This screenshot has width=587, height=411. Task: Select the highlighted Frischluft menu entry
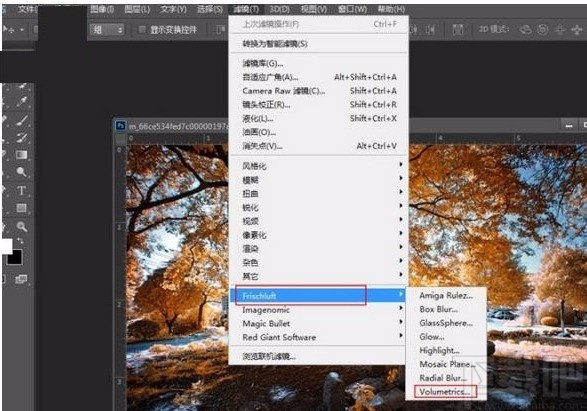(x=319, y=295)
